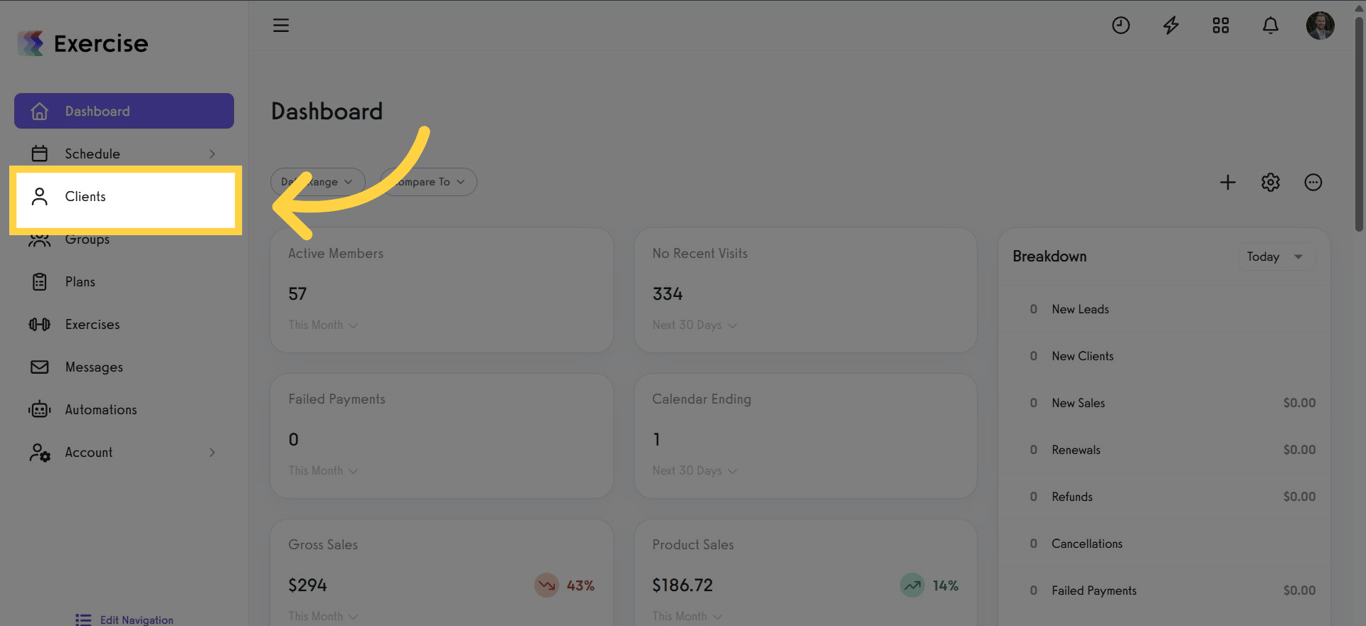Image resolution: width=1366 pixels, height=626 pixels.
Task: Open the apps grid icon in the top bar
Action: point(1220,25)
